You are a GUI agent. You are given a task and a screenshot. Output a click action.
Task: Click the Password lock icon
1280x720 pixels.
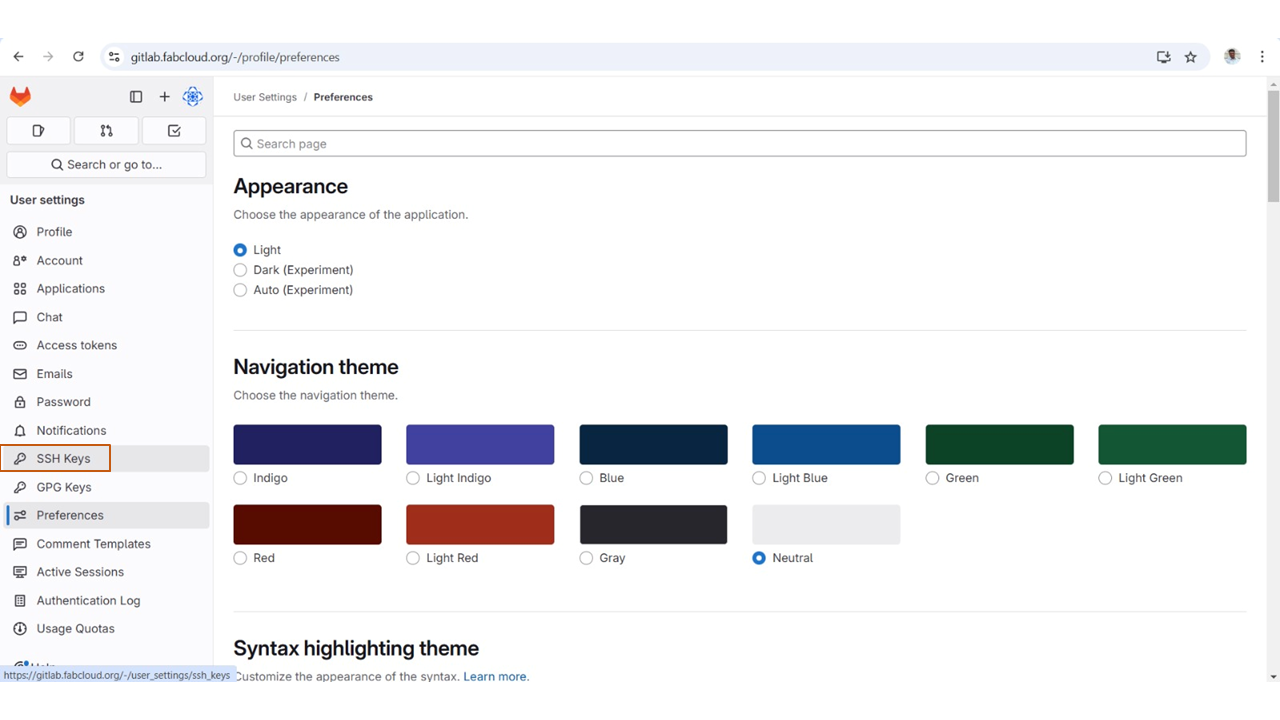20,402
